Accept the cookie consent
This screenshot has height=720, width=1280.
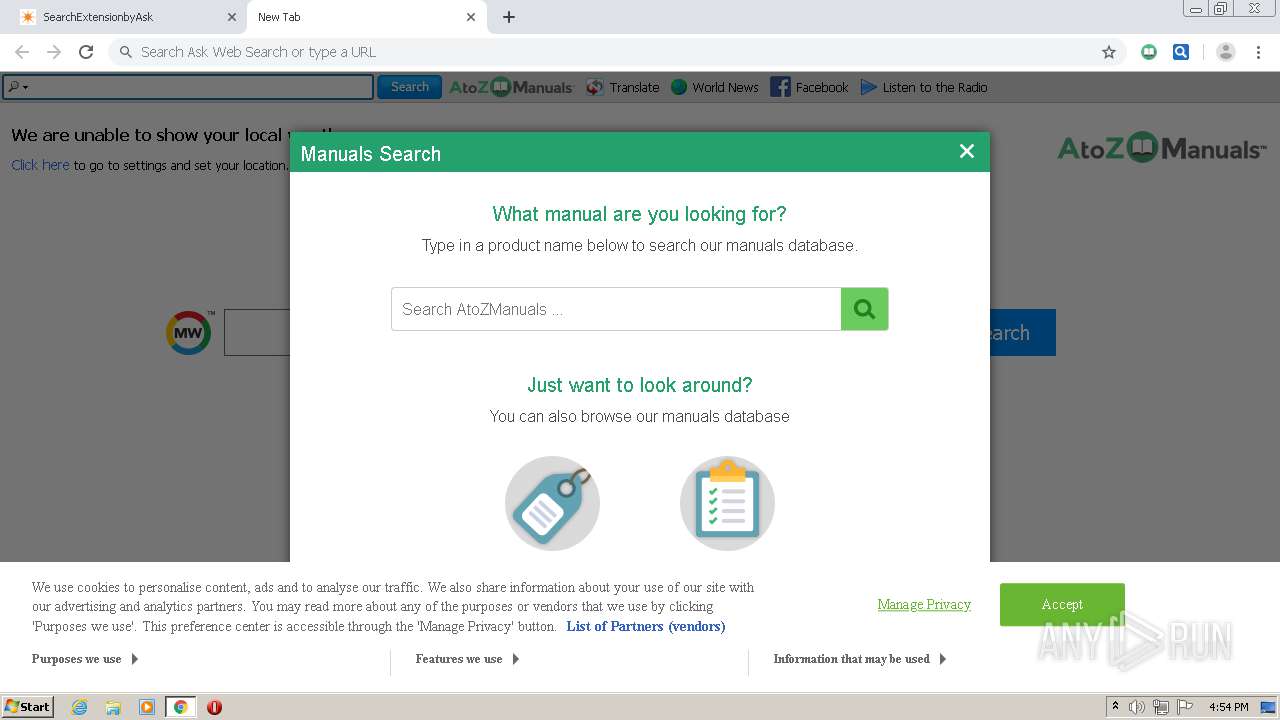tap(1062, 604)
